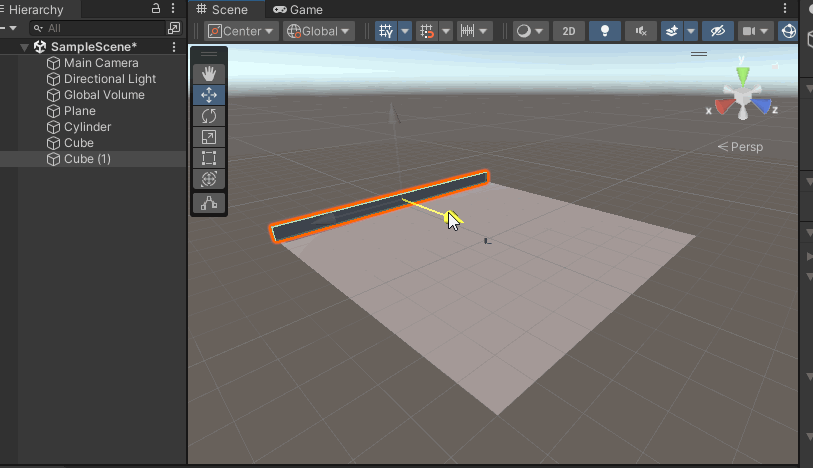Viewport: 813px width, 468px height.
Task: Open the SampleScene context menu dots
Action: tap(174, 47)
